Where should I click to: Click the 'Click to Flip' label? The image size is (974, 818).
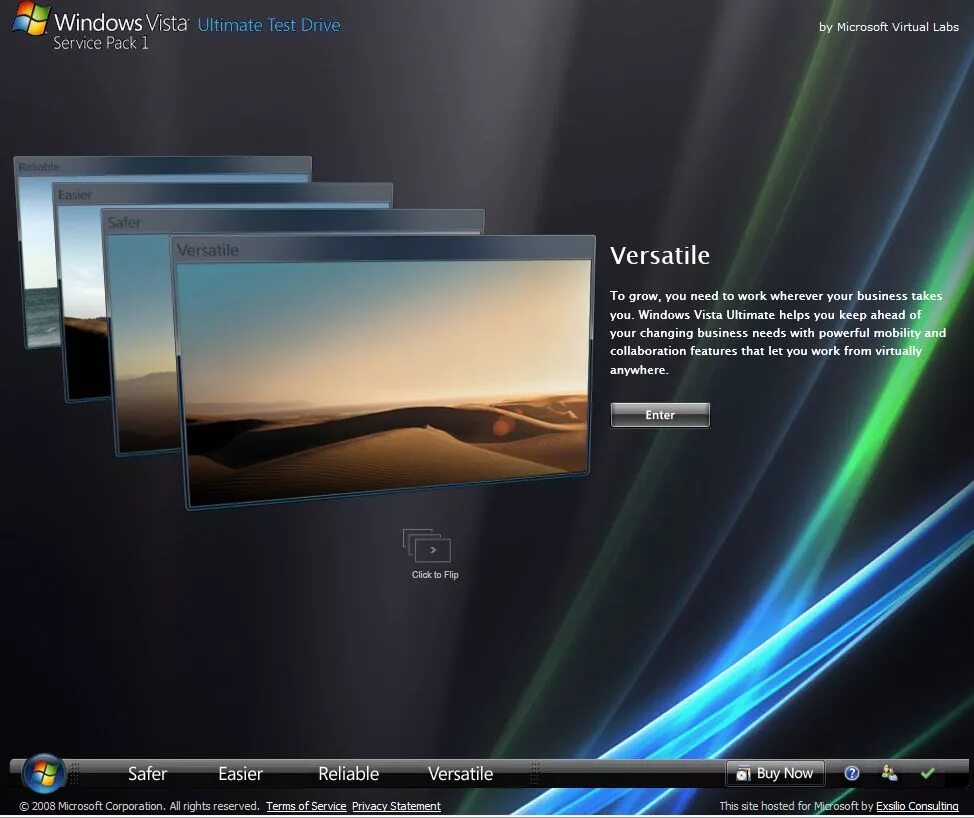click(435, 575)
